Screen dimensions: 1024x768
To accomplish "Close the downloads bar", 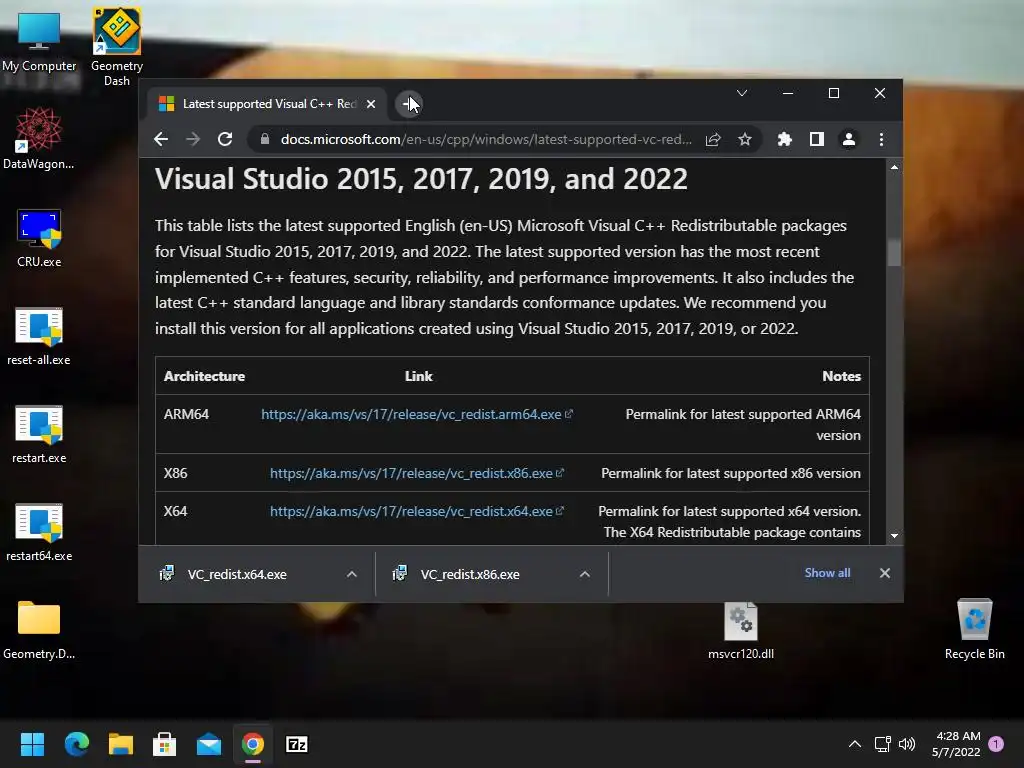I will point(884,573).
